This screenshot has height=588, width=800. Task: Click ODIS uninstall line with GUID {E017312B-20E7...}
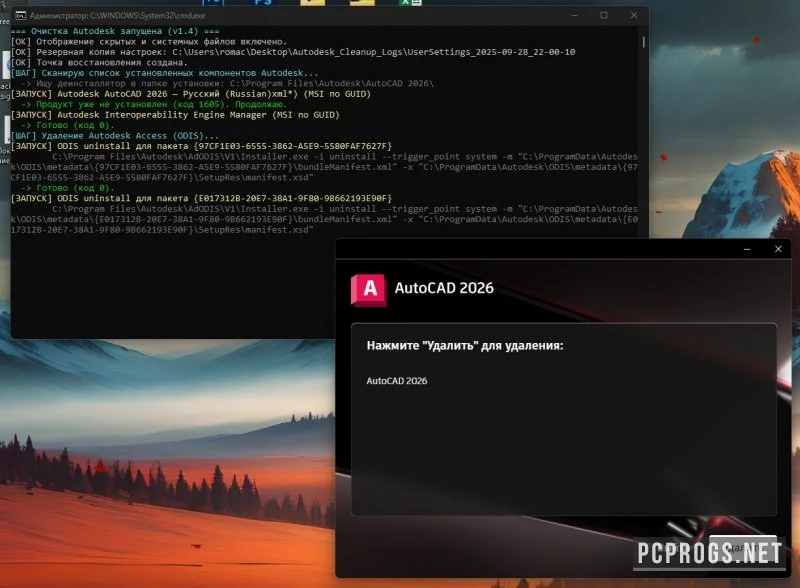coord(201,199)
